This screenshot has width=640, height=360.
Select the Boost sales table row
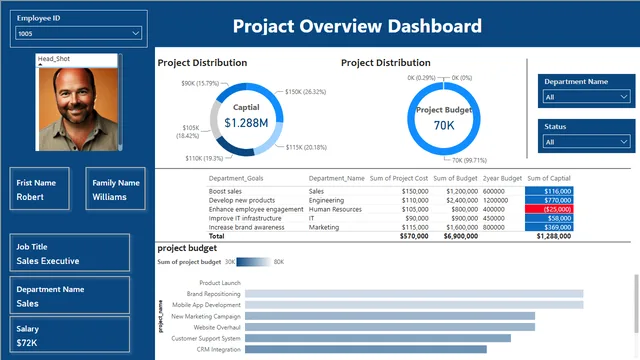click(x=390, y=191)
